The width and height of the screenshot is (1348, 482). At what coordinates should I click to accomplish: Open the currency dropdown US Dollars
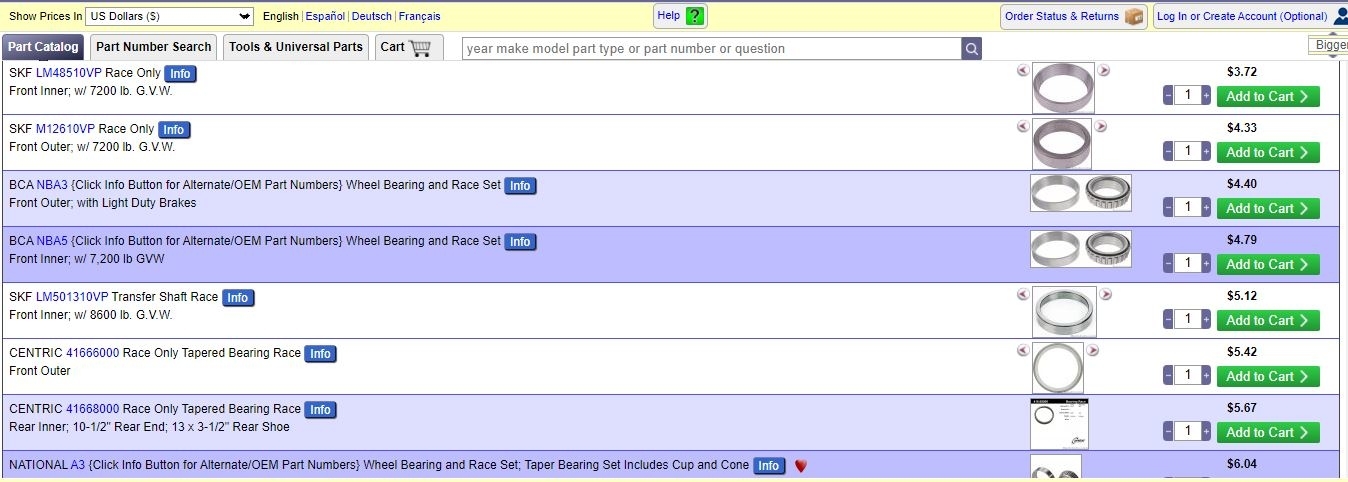coord(169,16)
